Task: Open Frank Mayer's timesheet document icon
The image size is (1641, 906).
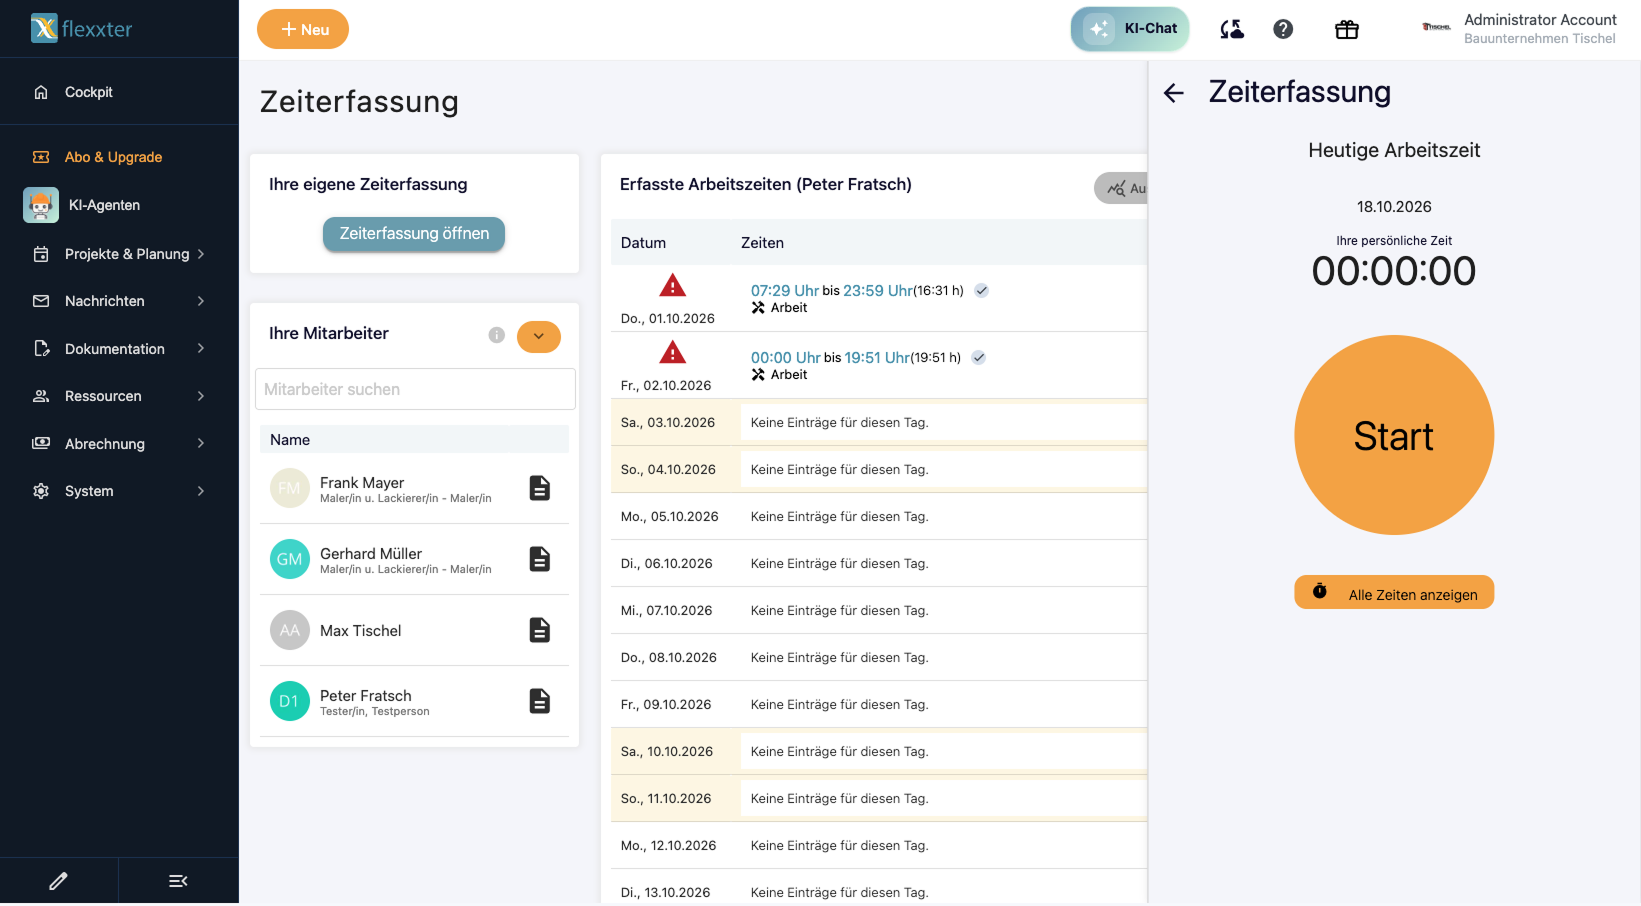Action: point(540,488)
